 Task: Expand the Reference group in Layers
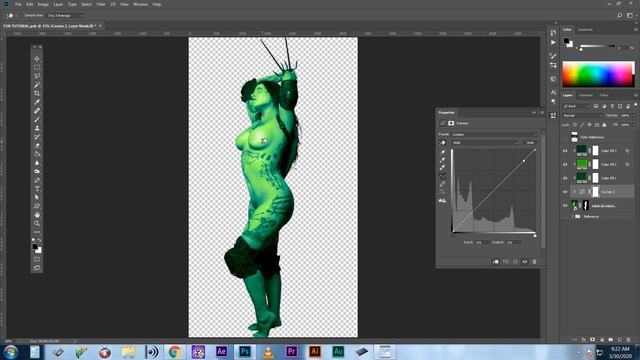tap(571, 216)
